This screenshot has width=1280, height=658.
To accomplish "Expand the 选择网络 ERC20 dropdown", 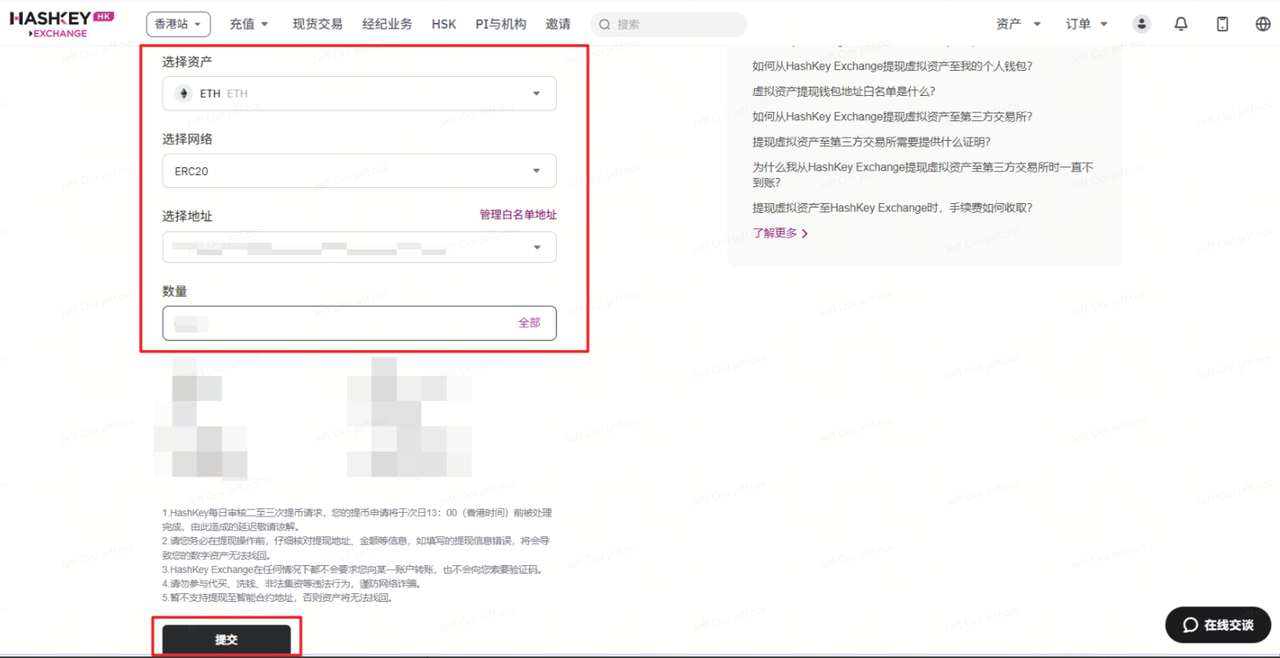I will (359, 171).
